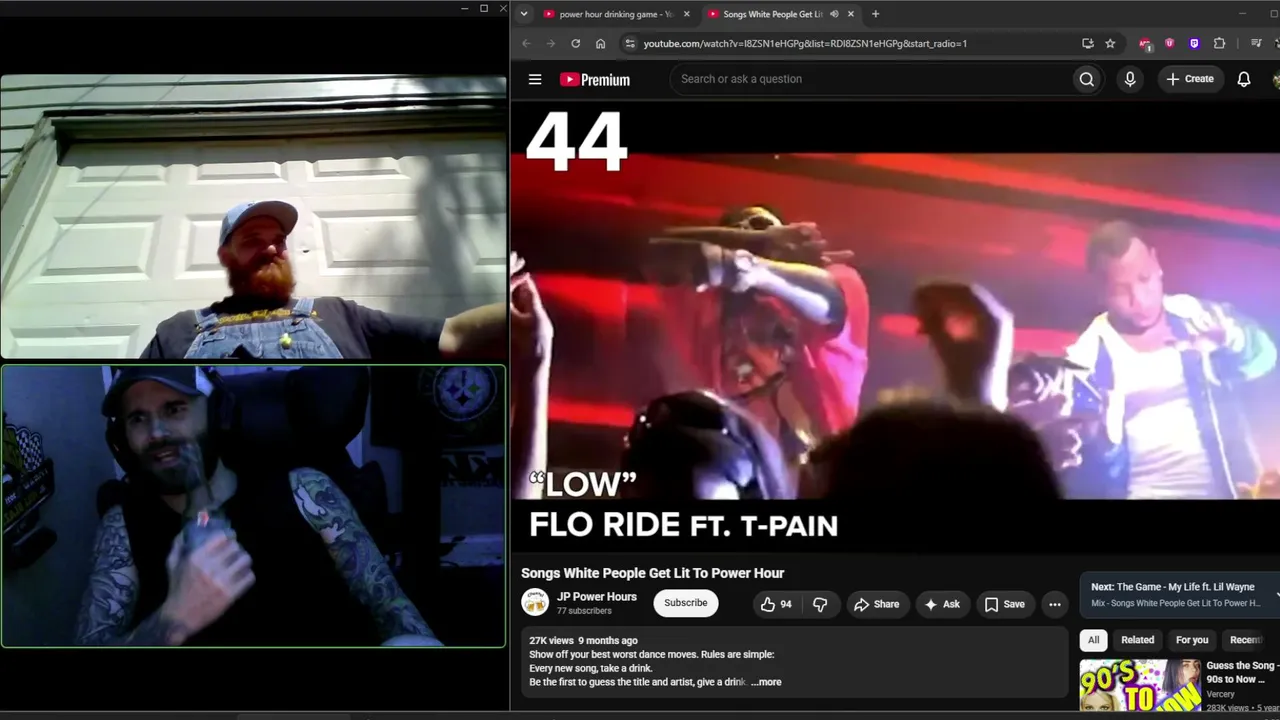Minimize the webcam call window

click(x=465, y=9)
